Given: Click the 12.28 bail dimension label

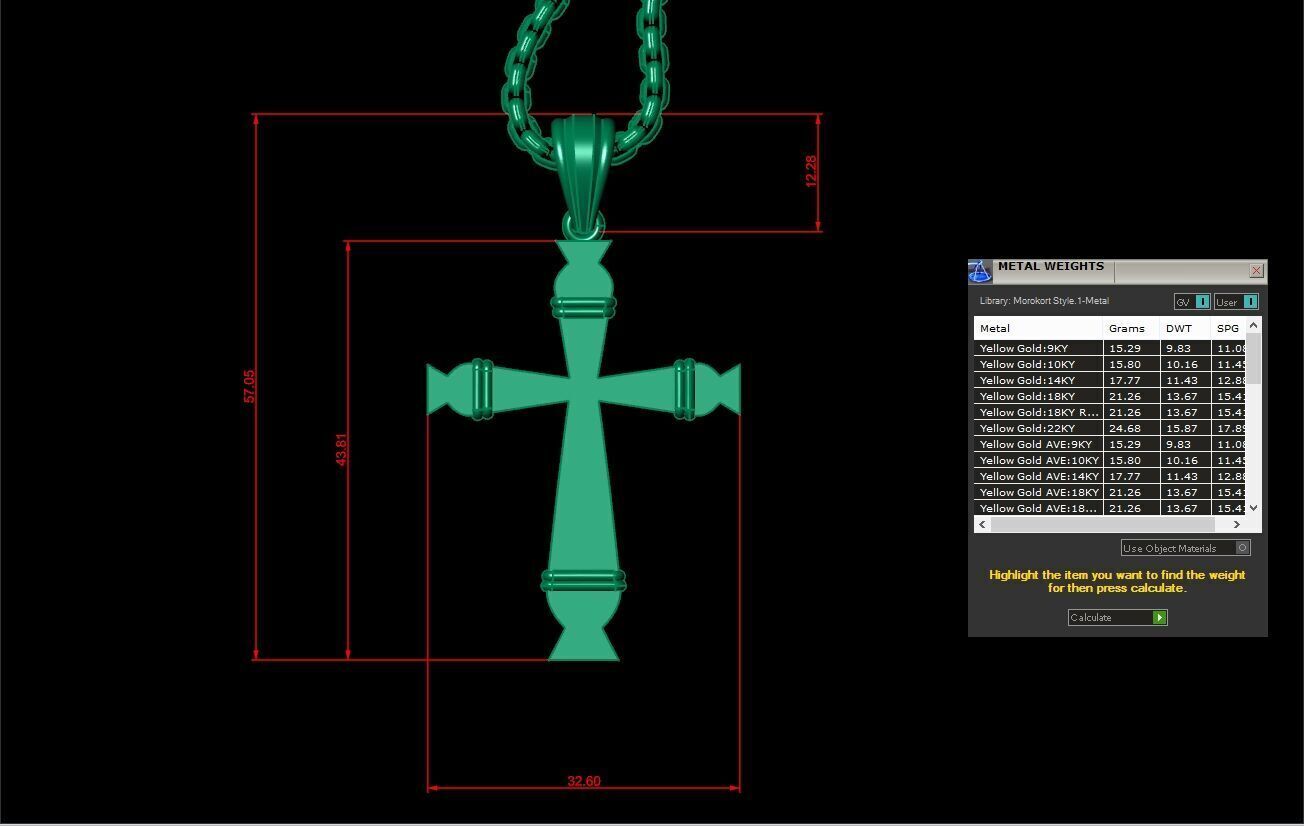Looking at the screenshot, I should 811,171.
